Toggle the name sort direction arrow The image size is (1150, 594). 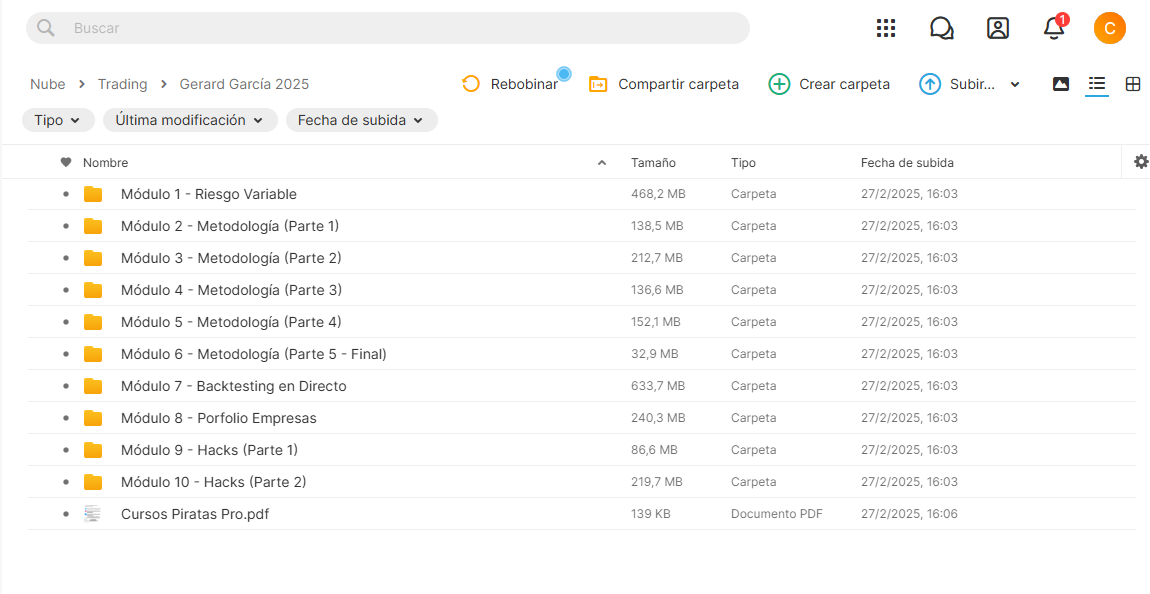(x=602, y=163)
